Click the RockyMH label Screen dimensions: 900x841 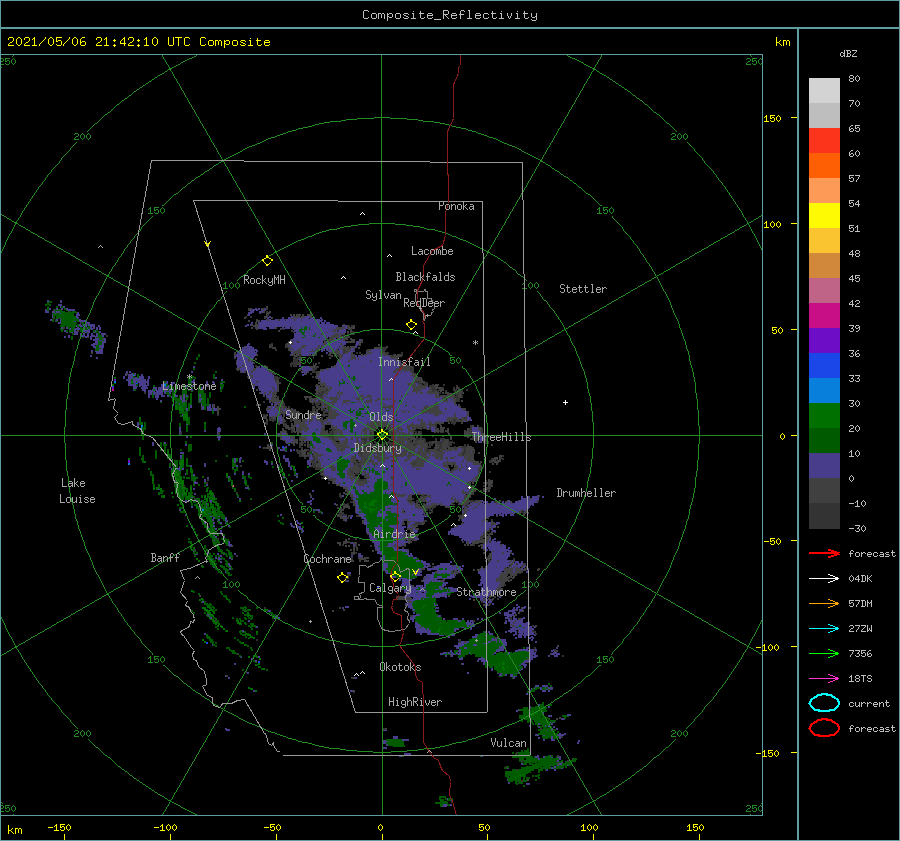pyautogui.click(x=264, y=280)
